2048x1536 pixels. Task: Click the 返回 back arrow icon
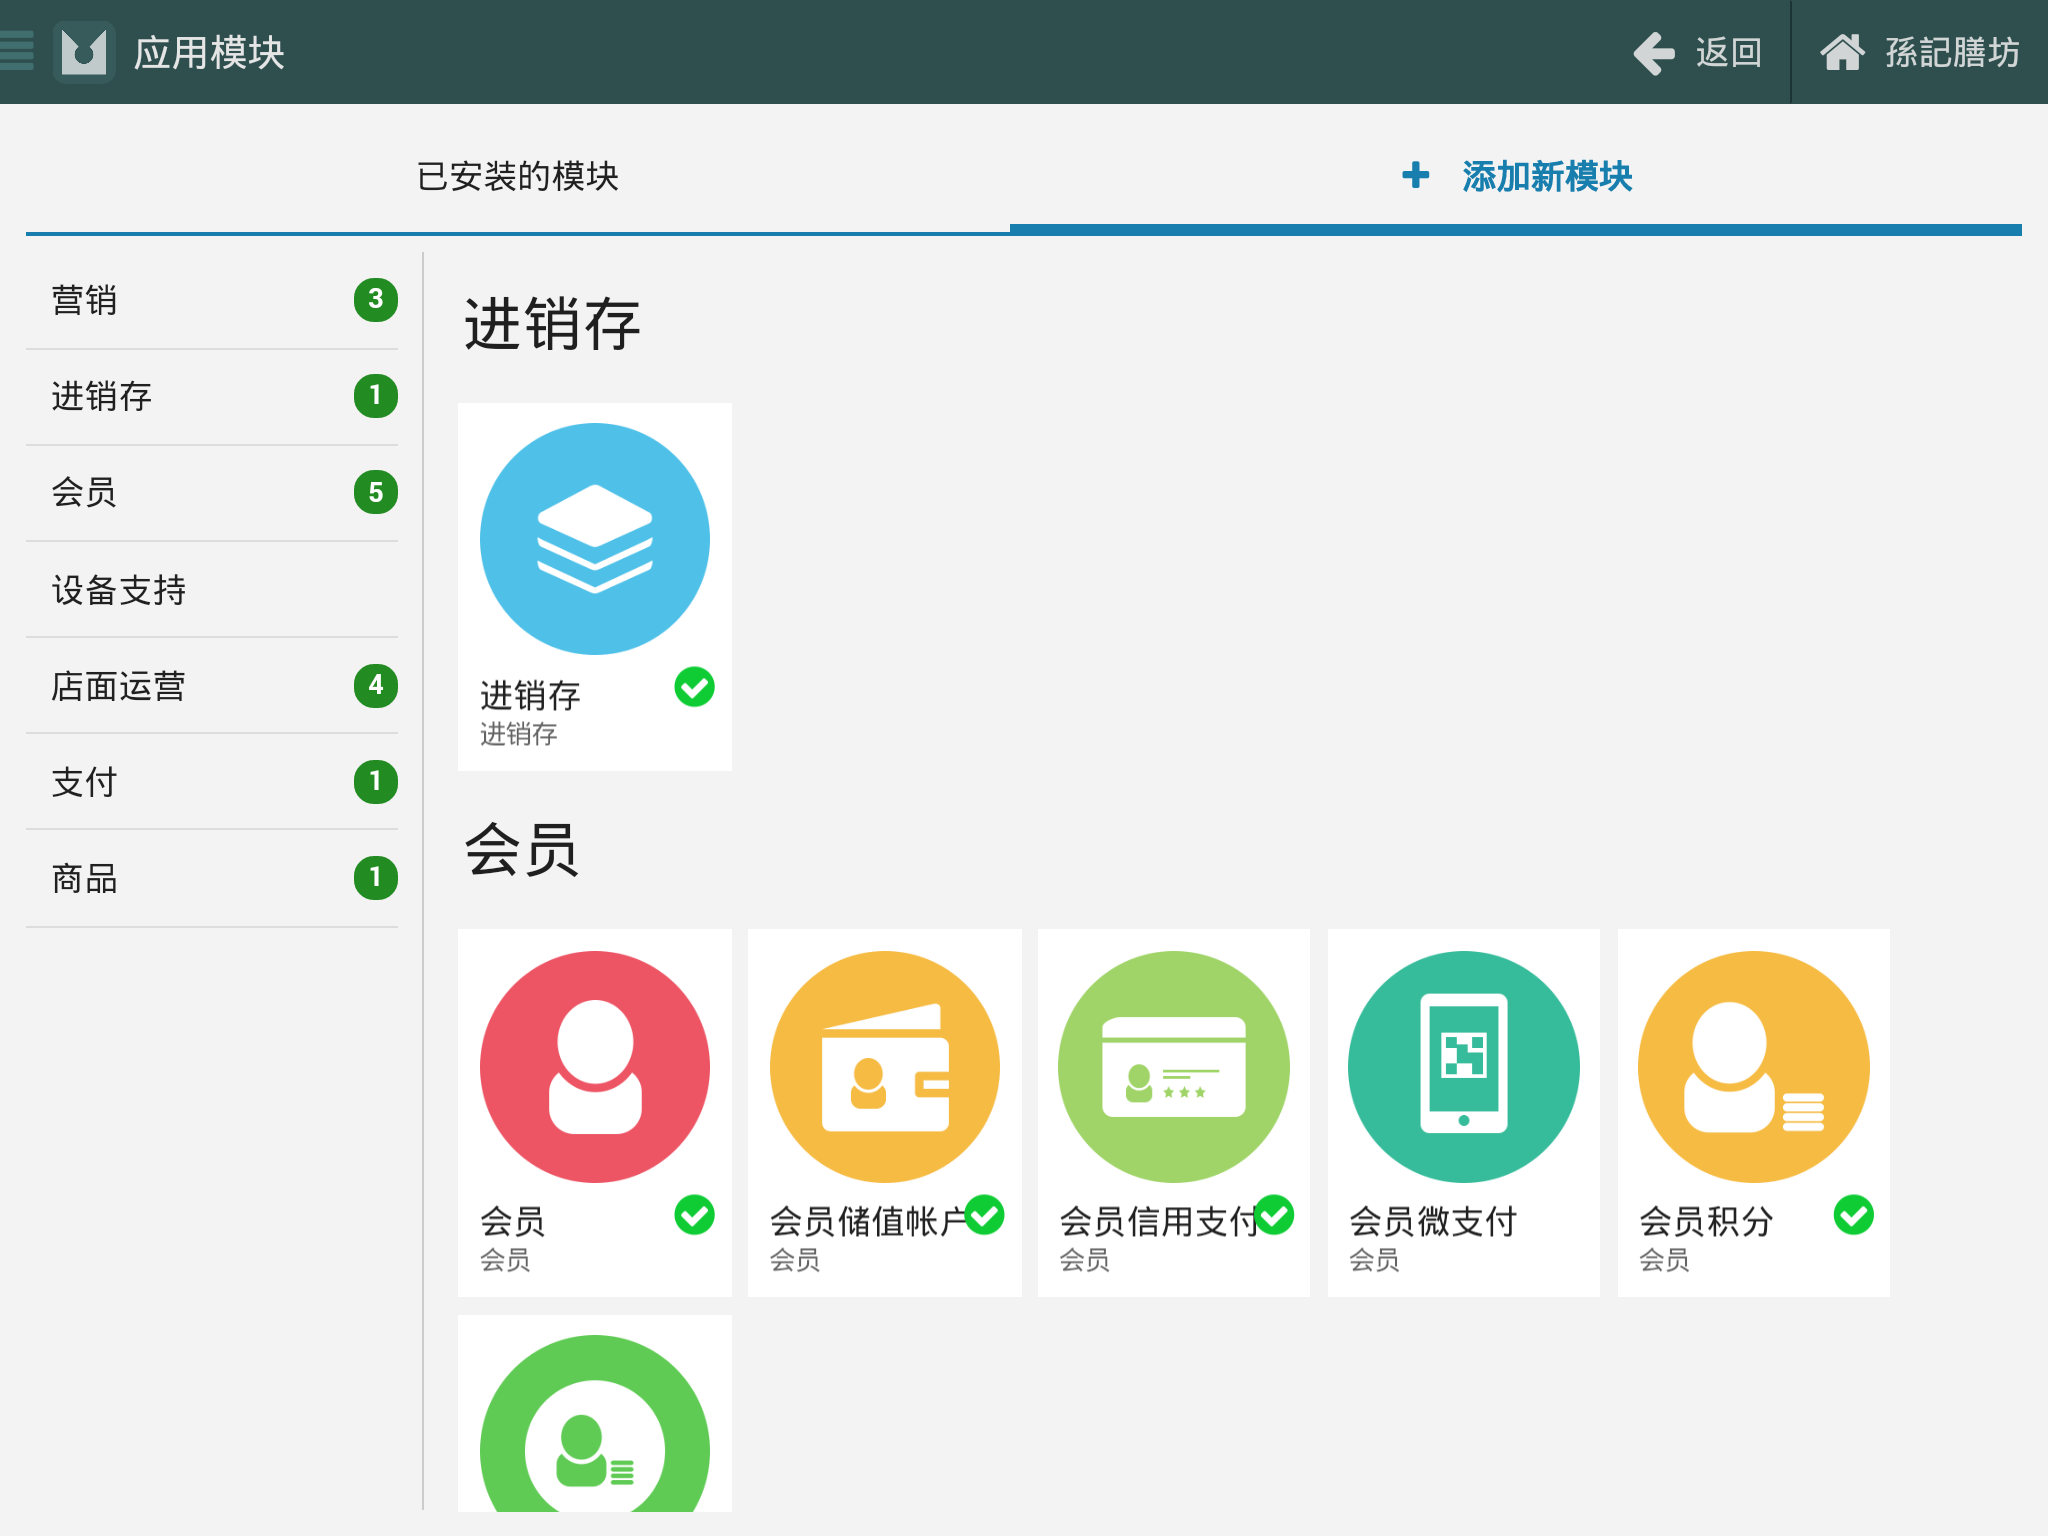tap(1654, 53)
